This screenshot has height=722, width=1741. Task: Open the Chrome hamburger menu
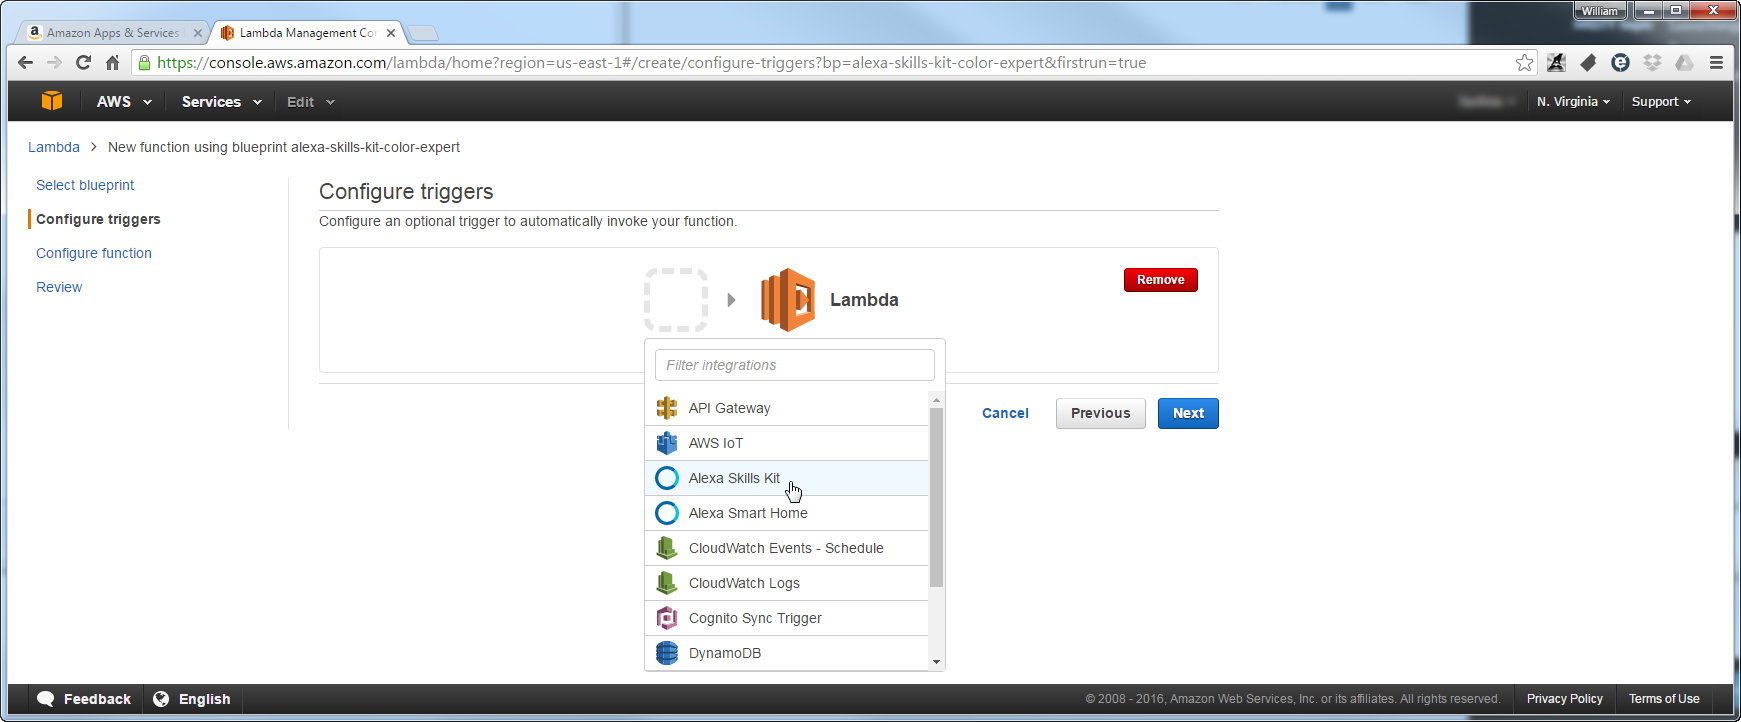point(1716,62)
